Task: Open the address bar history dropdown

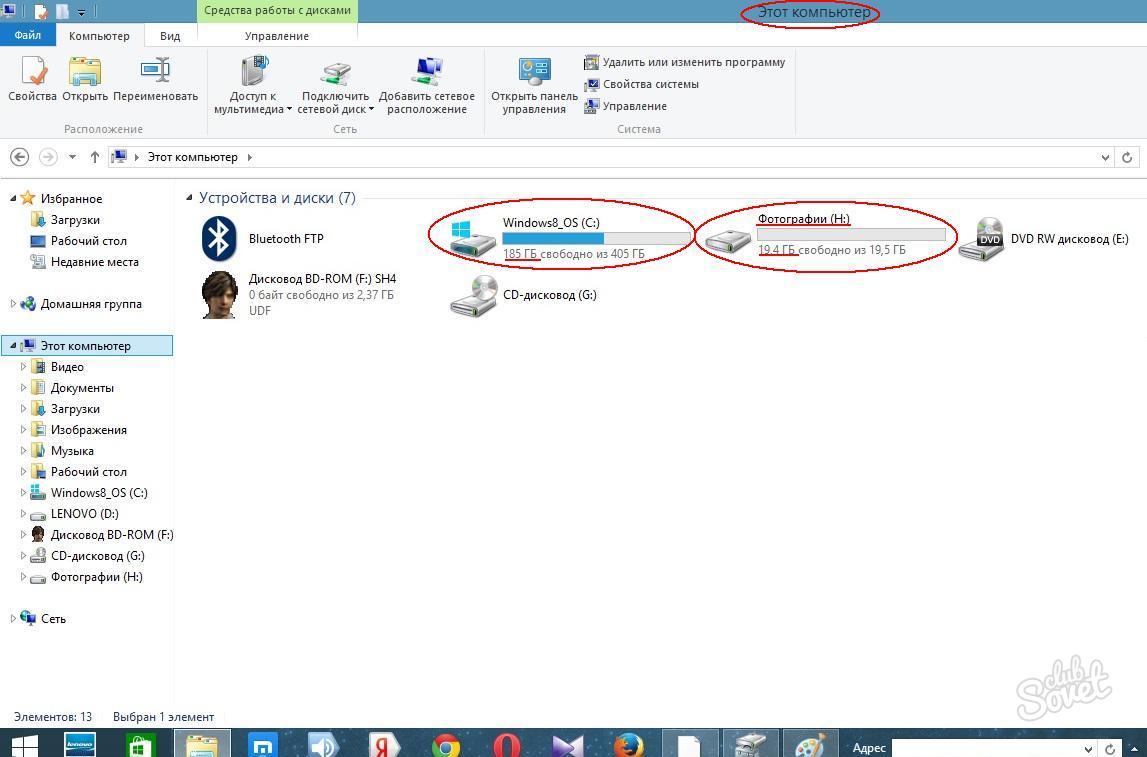Action: (x=1104, y=157)
